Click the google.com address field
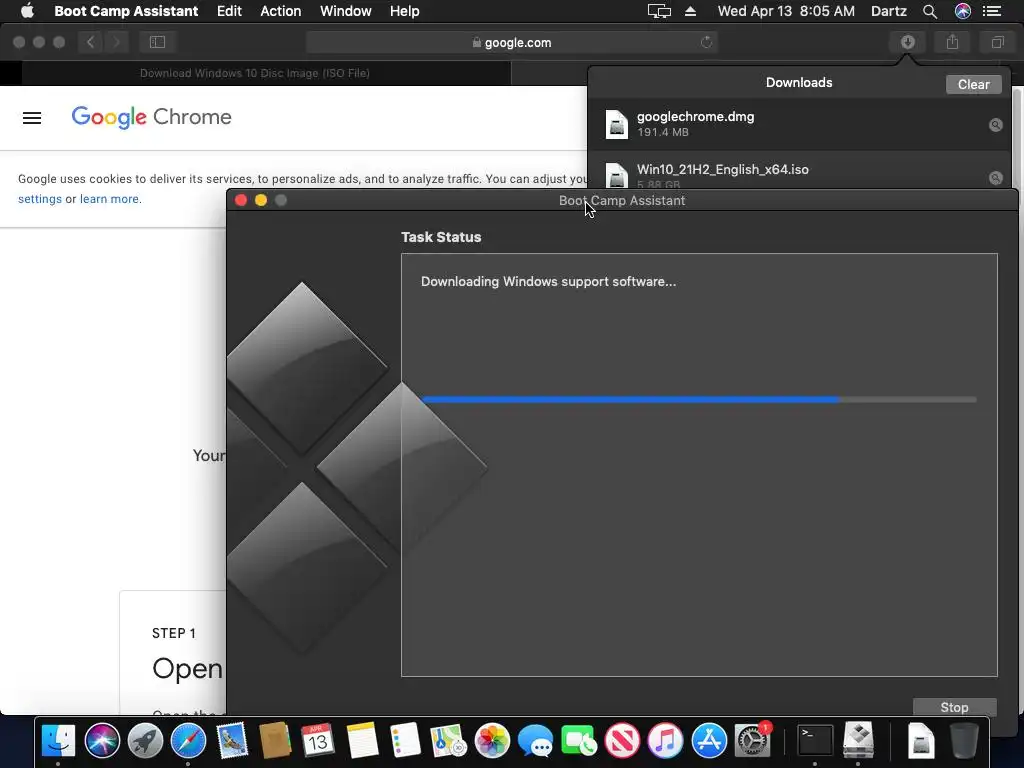 511,42
